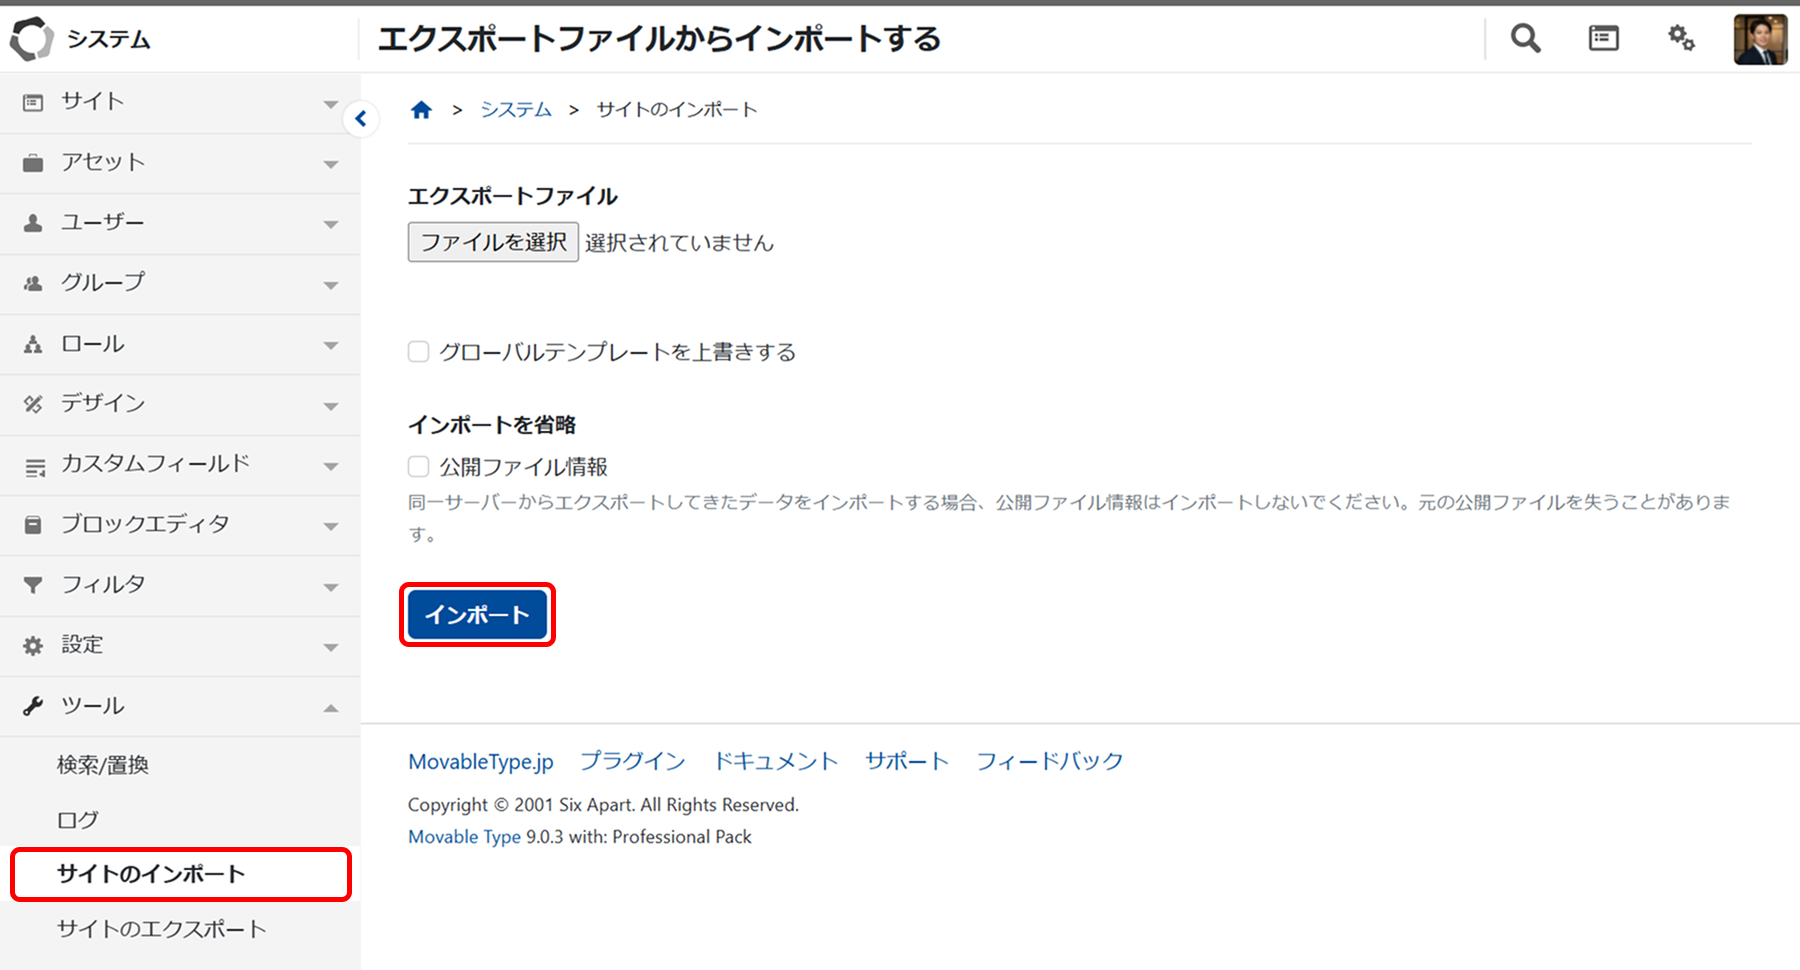
Task: Click the gear icon beside 設定
Action: 33,646
